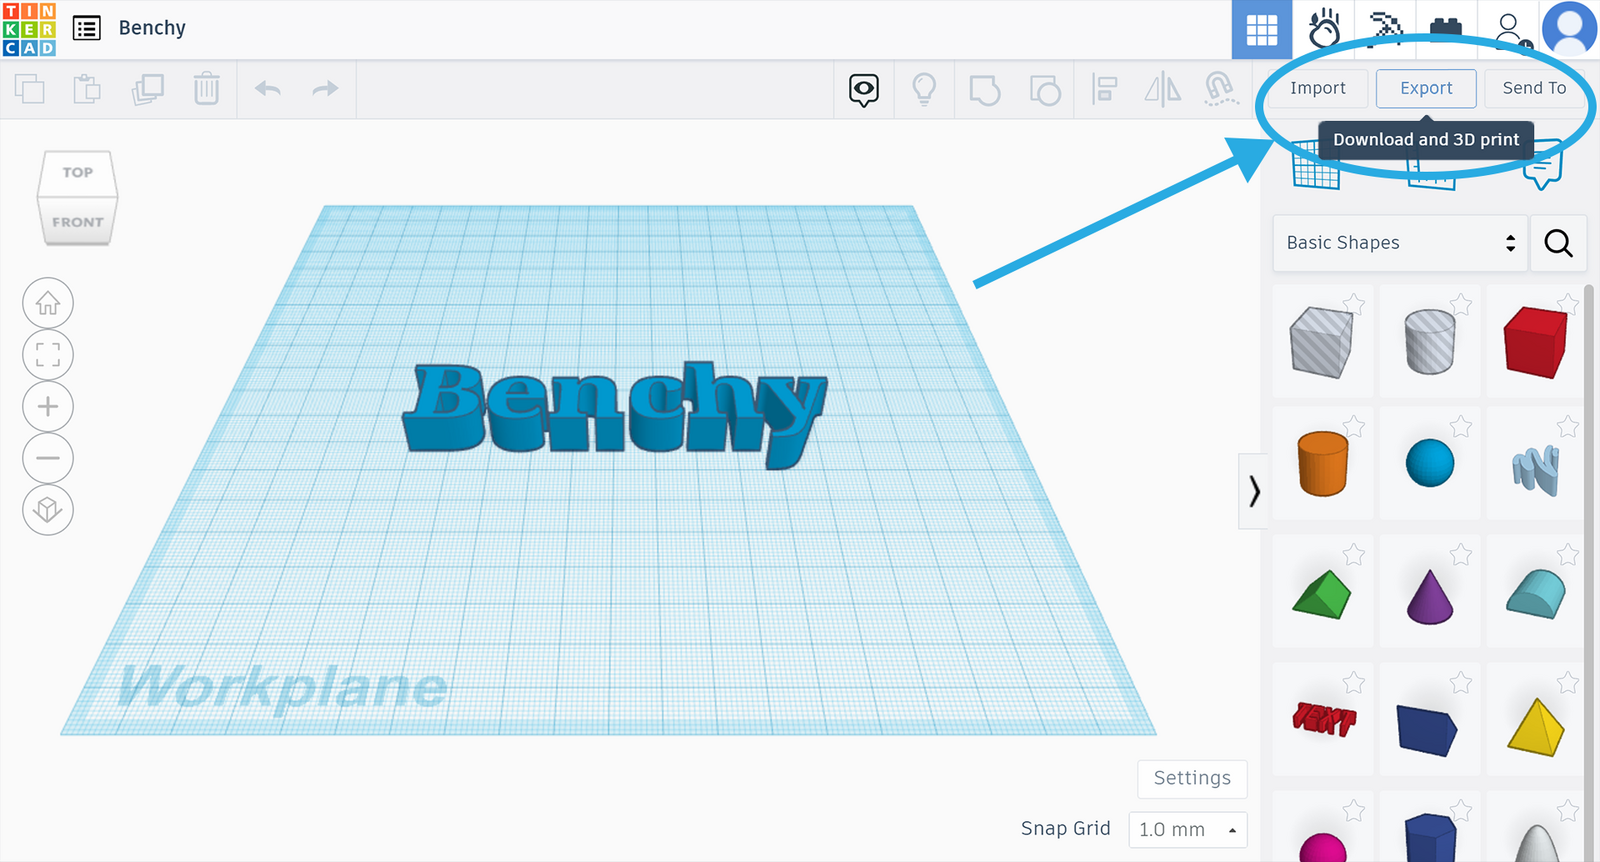Select the striped hole Box shape
Image resolution: width=1600 pixels, height=862 pixels.
tap(1322, 342)
